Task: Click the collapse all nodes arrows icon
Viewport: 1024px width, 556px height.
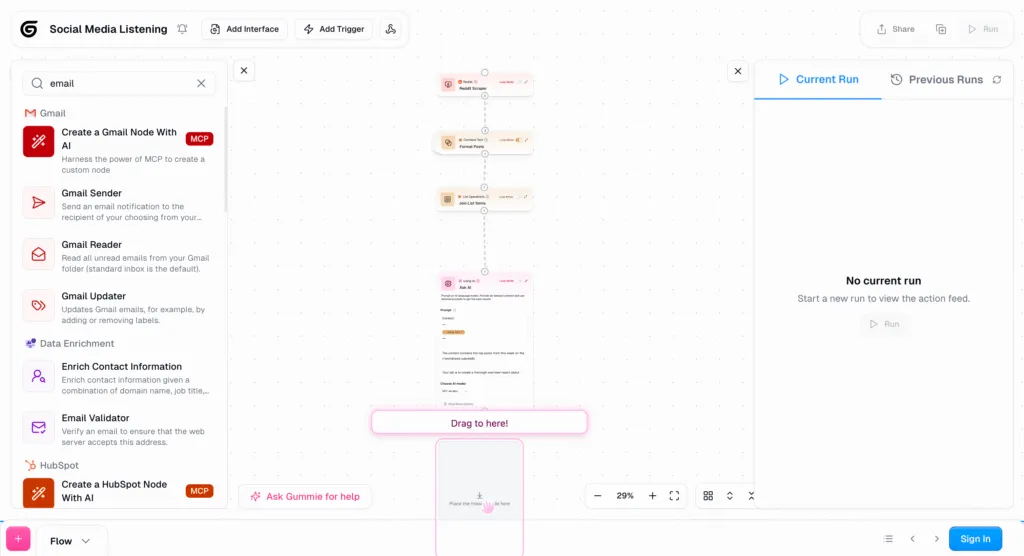Action: [751, 496]
